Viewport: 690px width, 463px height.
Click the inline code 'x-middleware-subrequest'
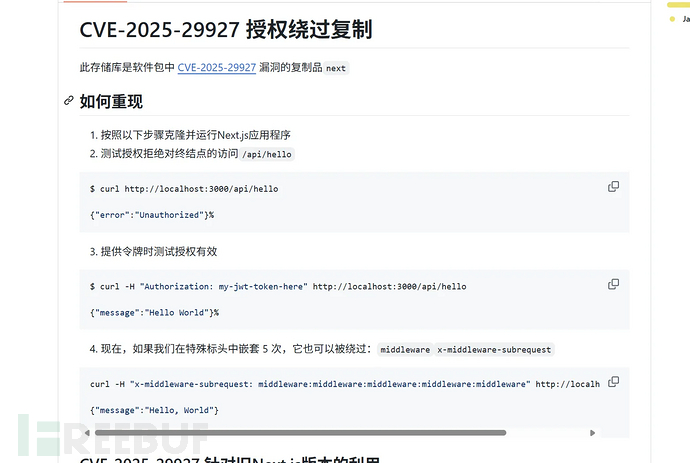coord(494,350)
